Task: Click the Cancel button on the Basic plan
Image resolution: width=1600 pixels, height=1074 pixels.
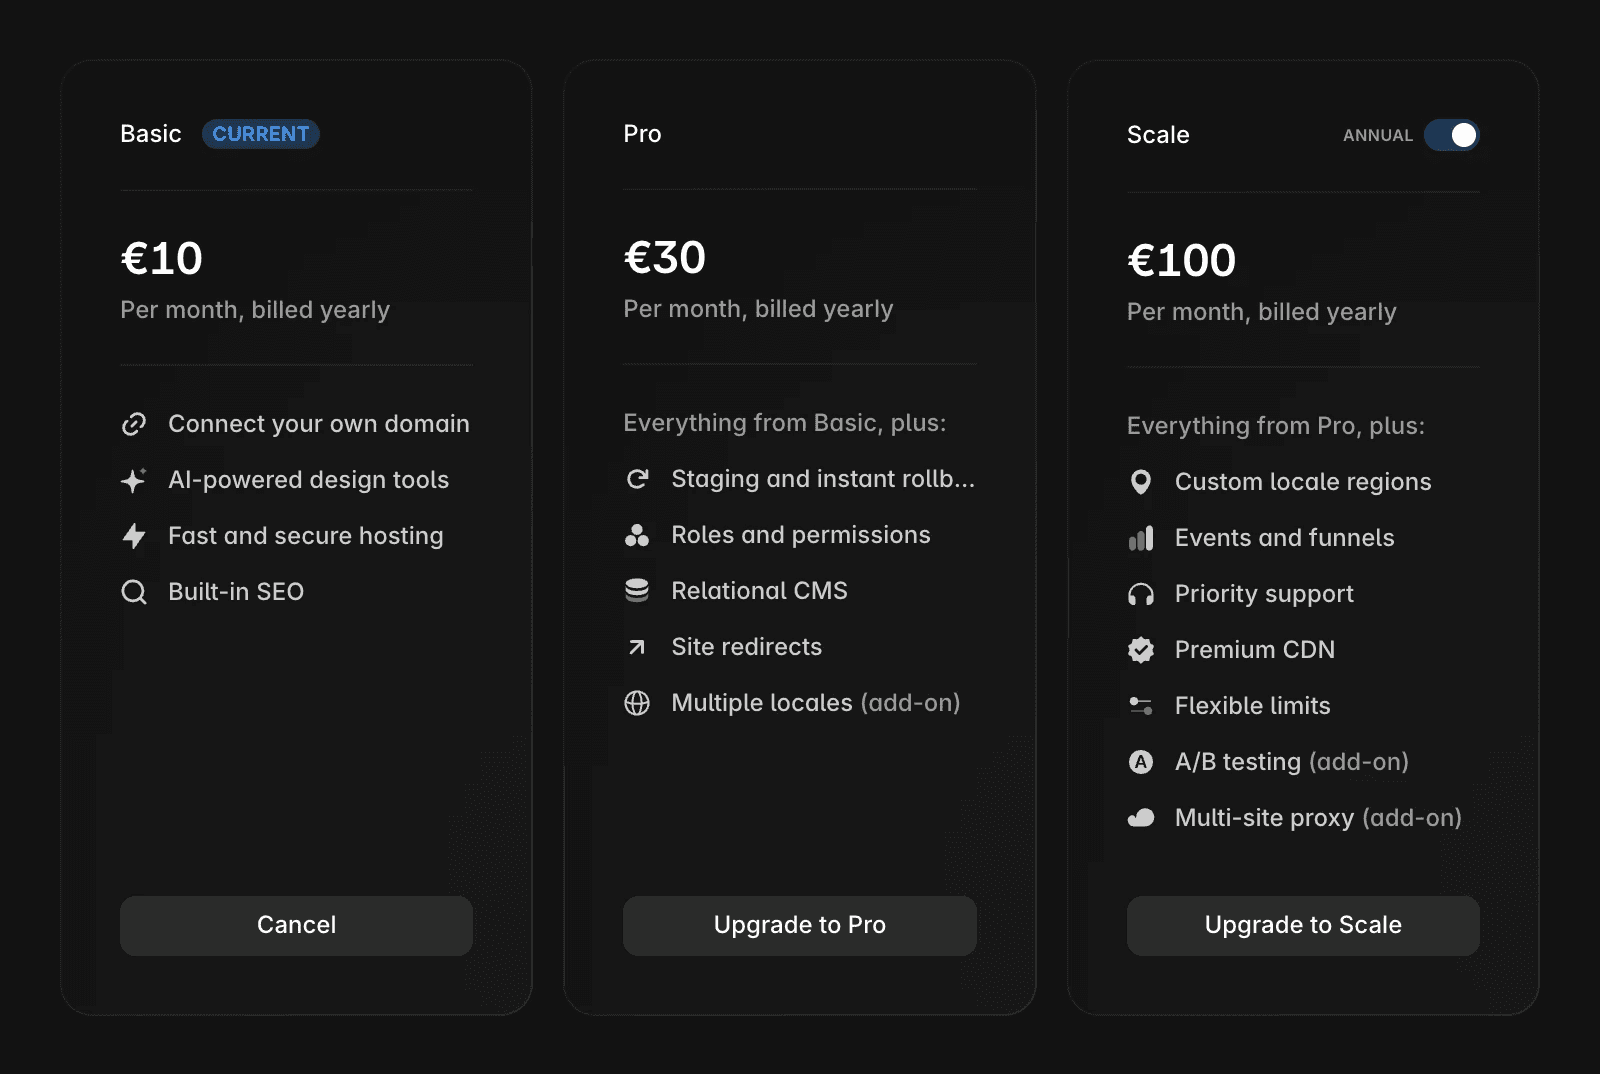Action: pos(296,925)
